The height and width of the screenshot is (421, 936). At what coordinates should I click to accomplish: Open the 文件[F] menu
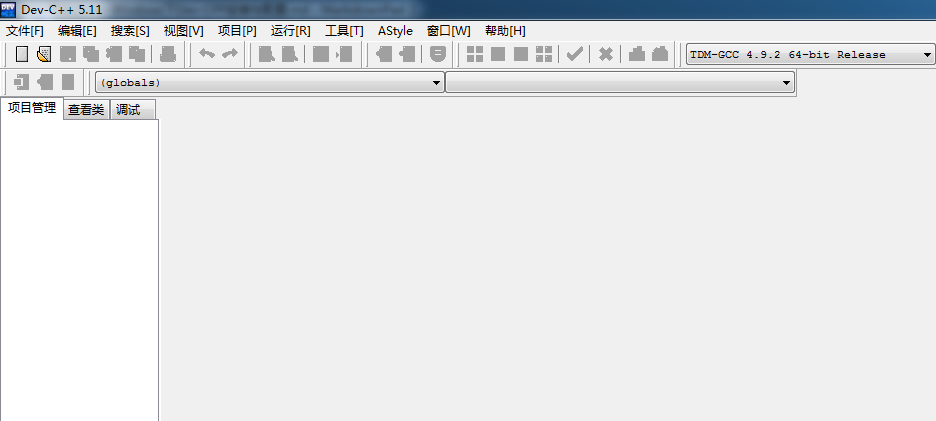click(x=25, y=31)
